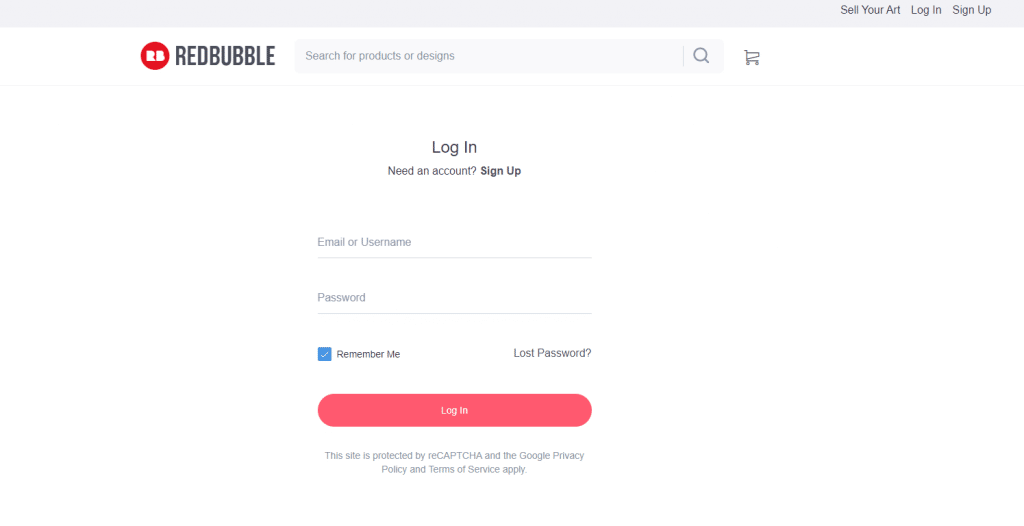1024x526 pixels.
Task: Click the Search for products or designs box
Action: [x=488, y=56]
